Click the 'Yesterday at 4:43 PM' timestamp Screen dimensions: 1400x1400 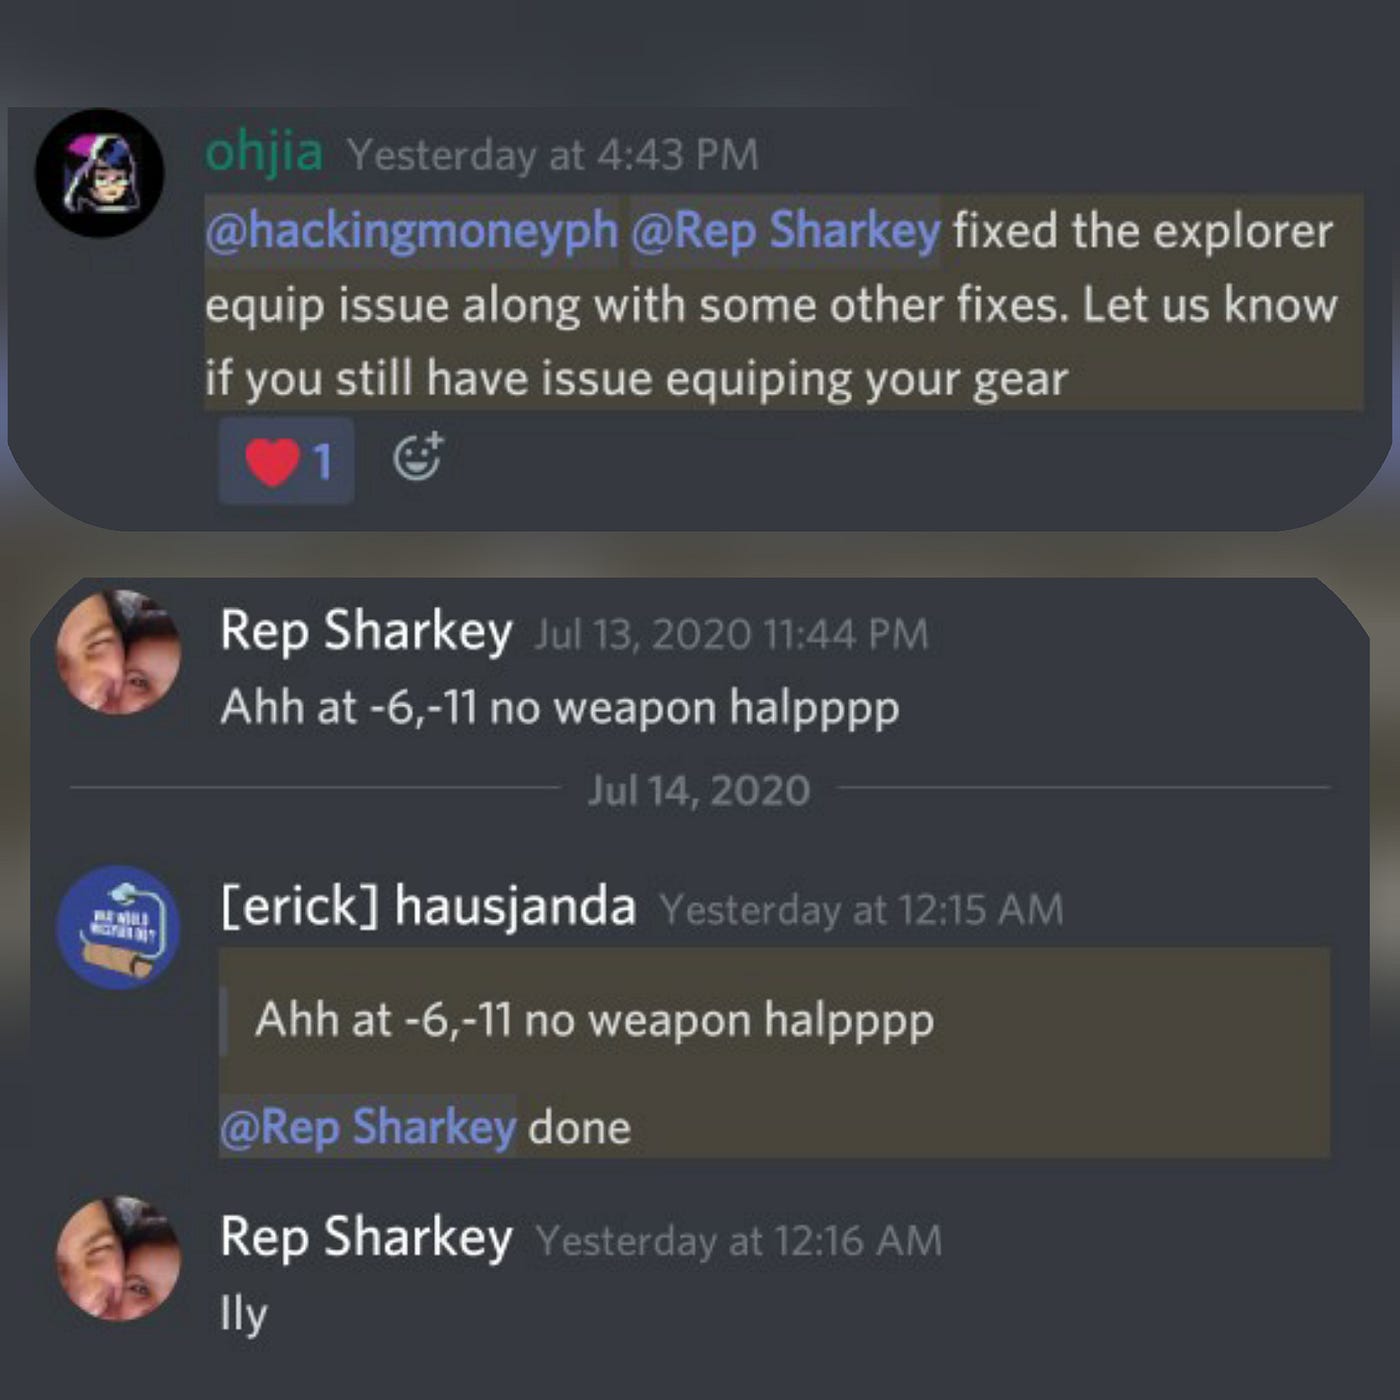tap(552, 155)
